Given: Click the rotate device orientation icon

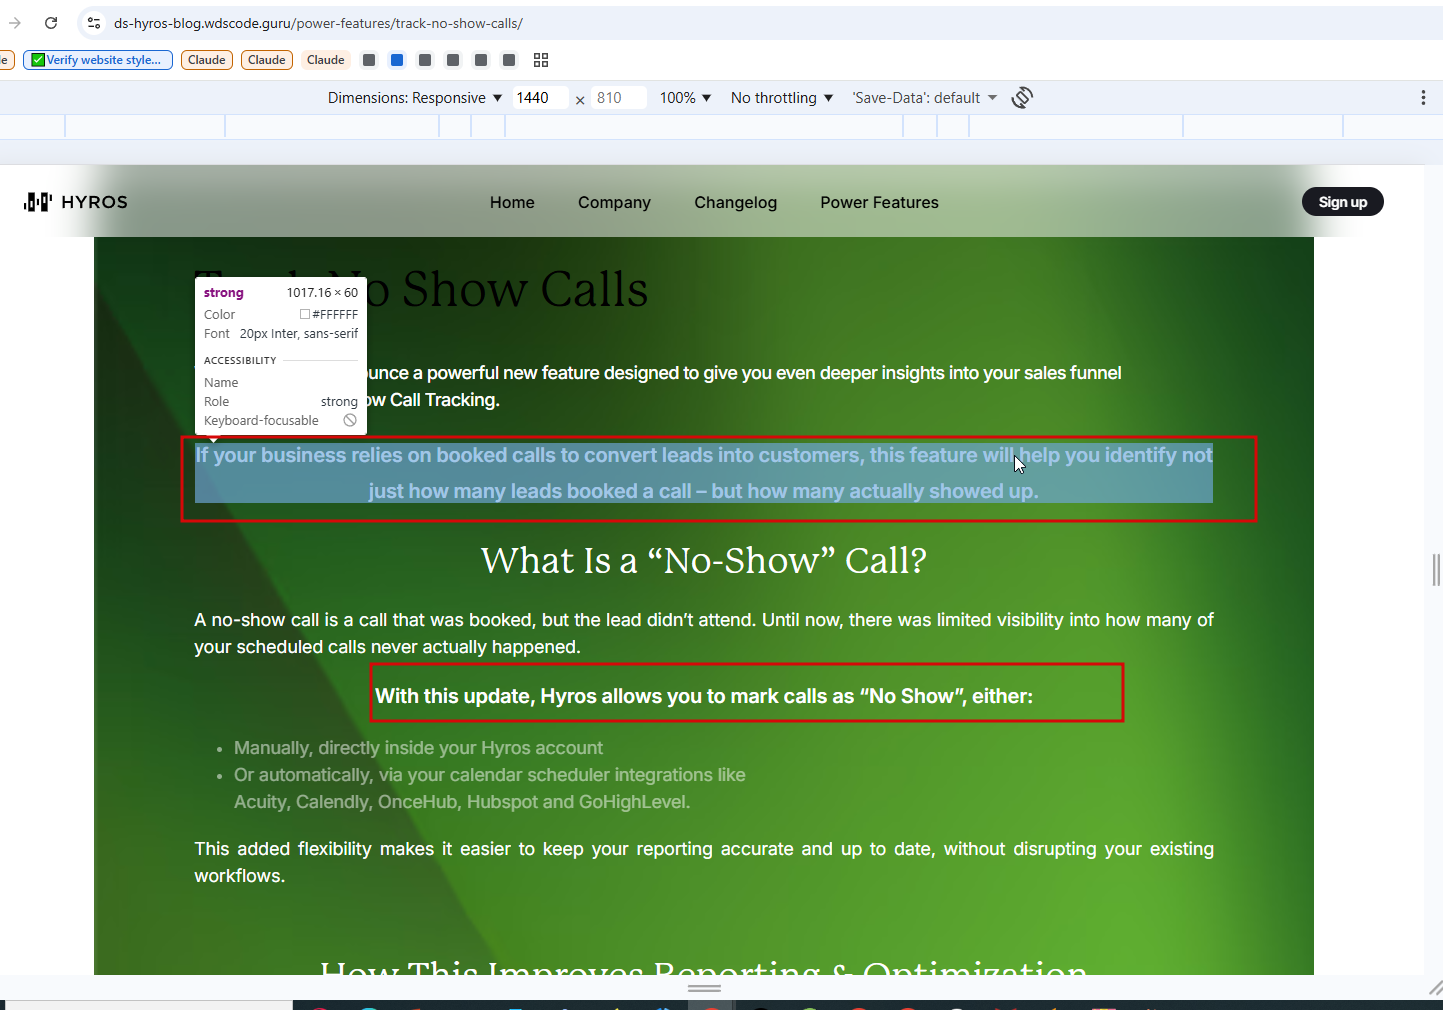Looking at the screenshot, I should click(x=1022, y=98).
